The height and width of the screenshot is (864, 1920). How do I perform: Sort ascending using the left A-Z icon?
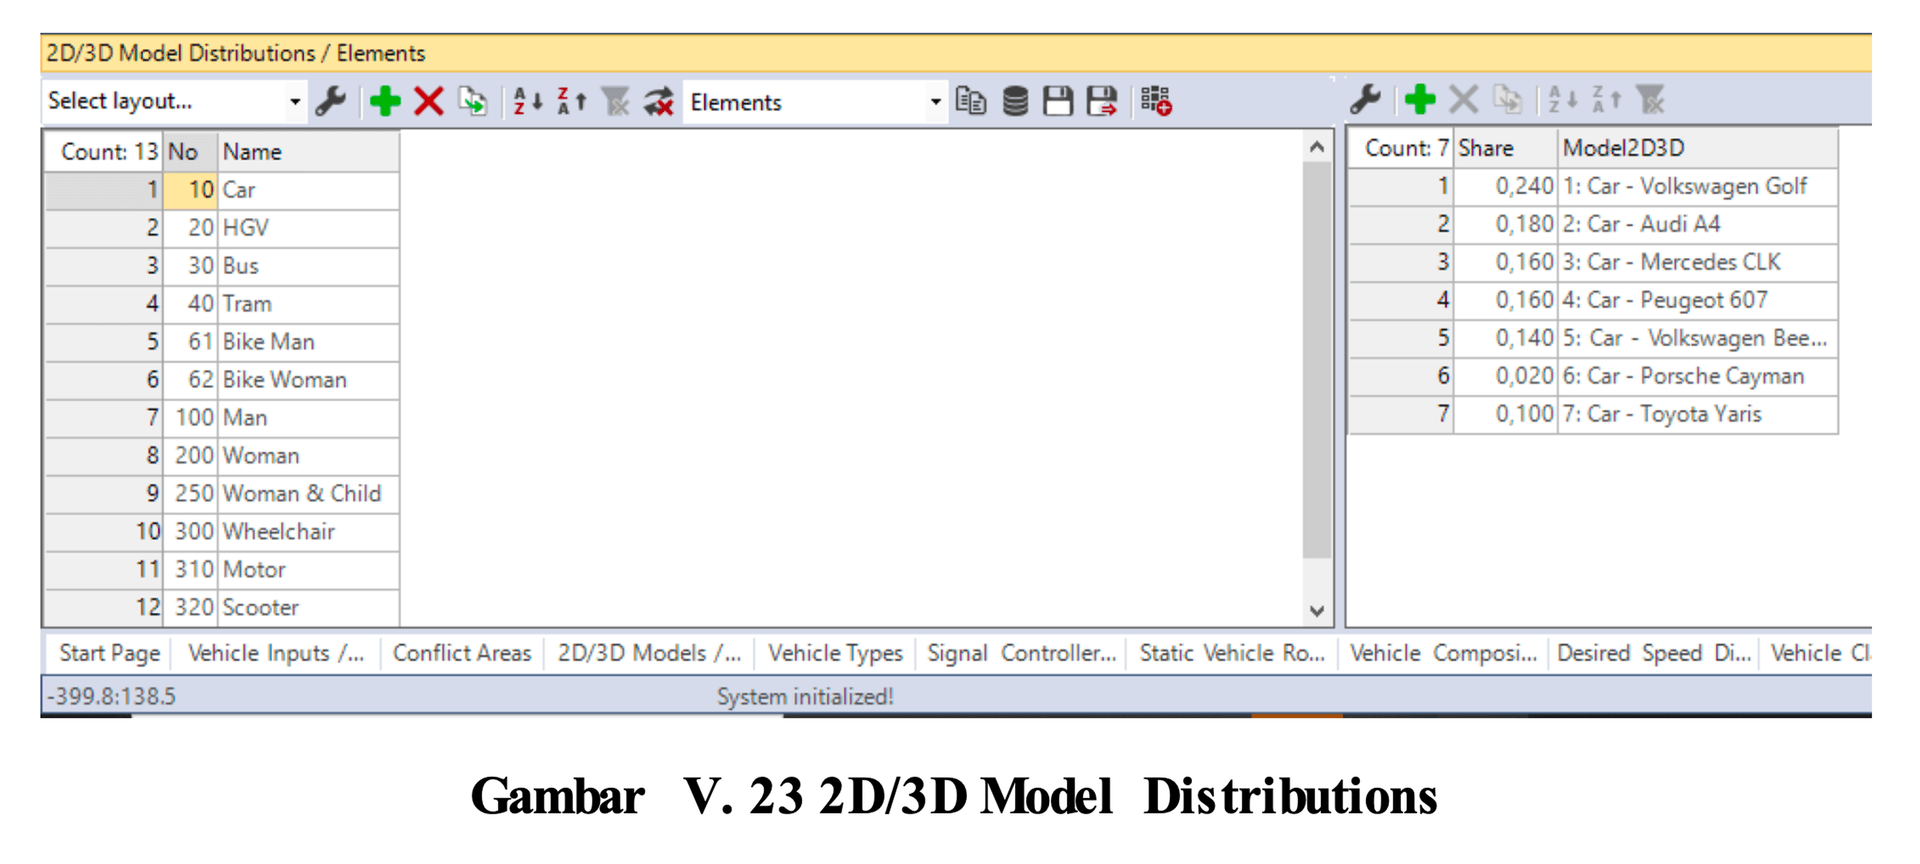coord(527,101)
